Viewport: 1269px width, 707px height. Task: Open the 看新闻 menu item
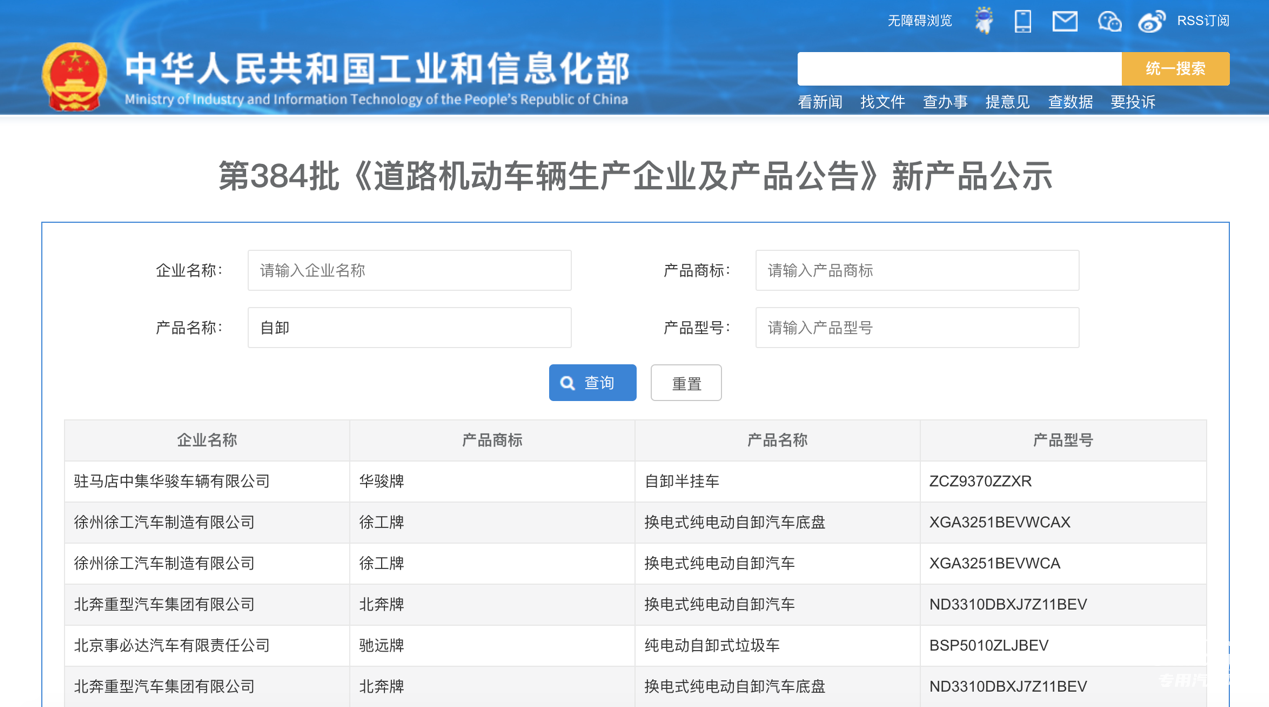pos(820,102)
